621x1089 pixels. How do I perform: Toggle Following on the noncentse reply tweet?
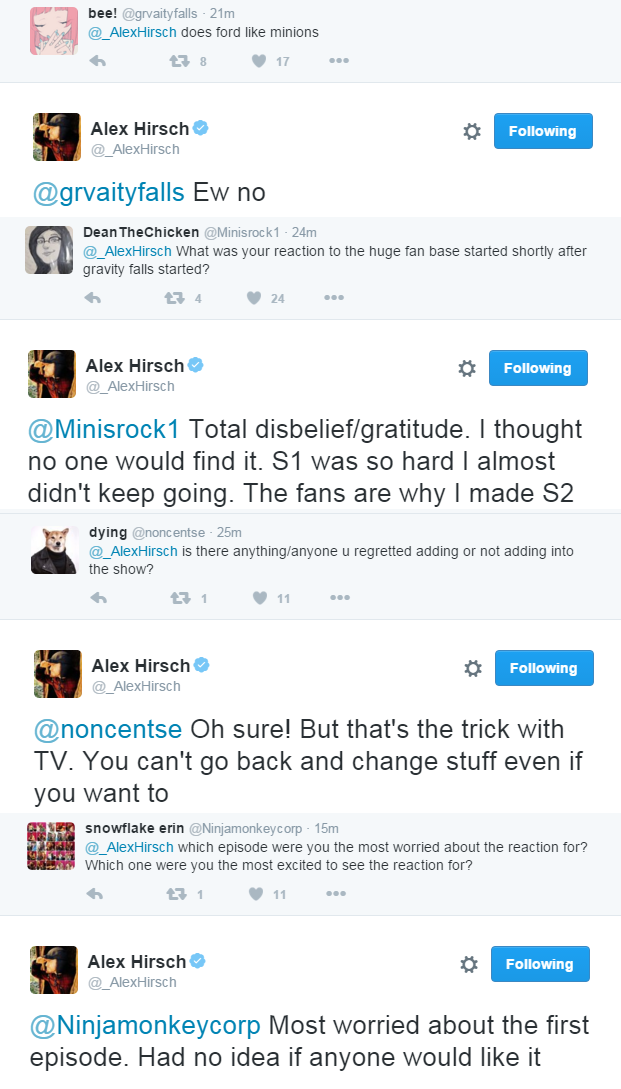click(543, 668)
